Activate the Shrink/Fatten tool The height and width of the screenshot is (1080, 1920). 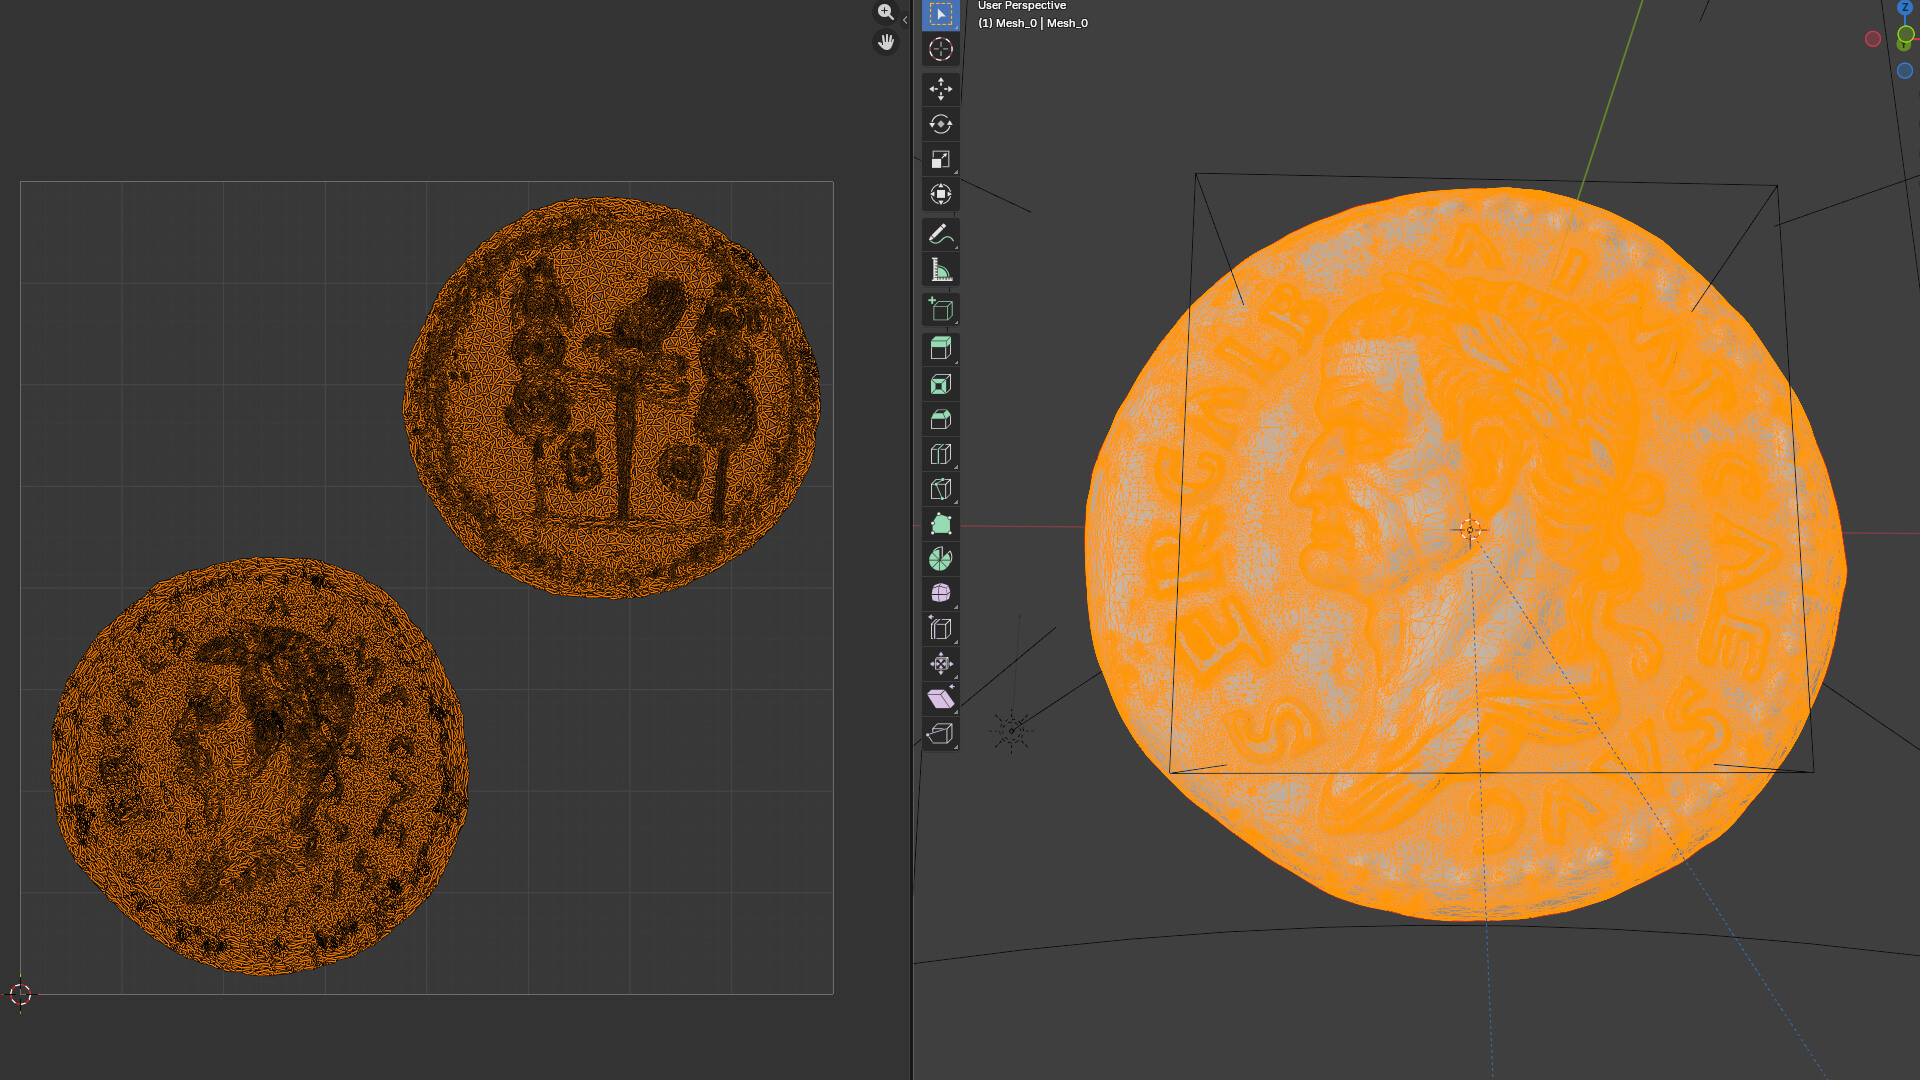tap(940, 664)
